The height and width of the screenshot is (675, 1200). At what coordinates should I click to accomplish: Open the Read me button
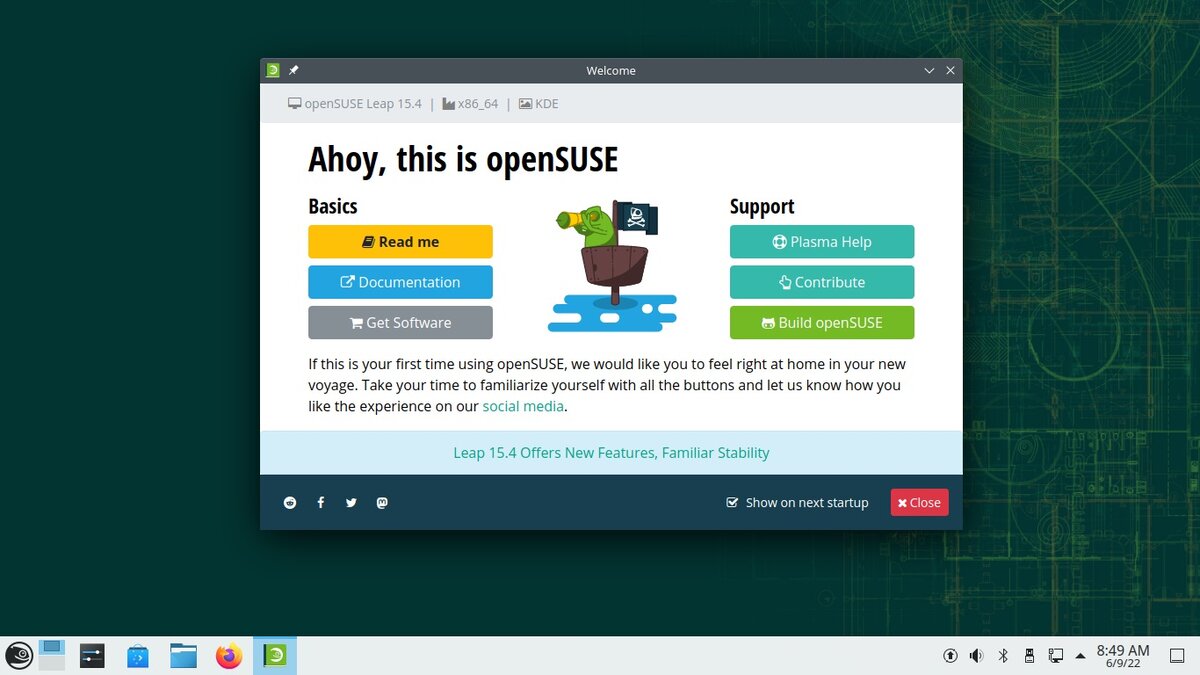tap(400, 242)
